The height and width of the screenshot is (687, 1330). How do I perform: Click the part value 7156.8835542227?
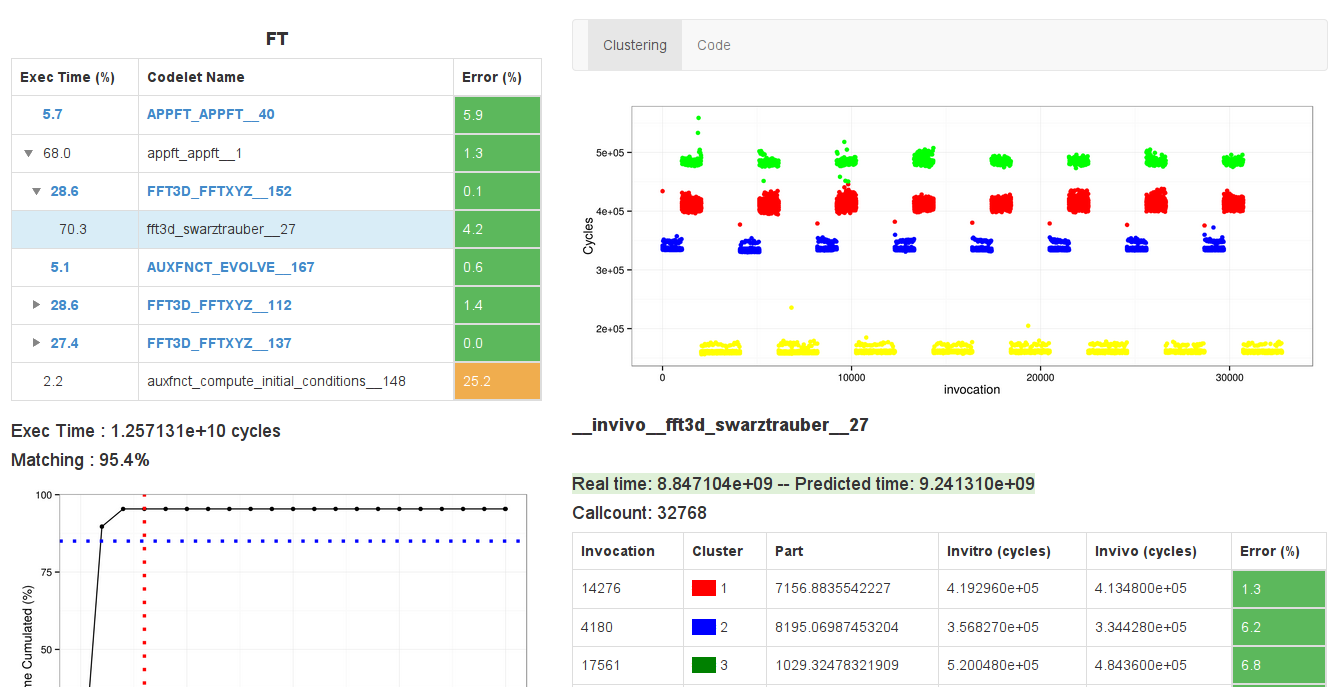coord(833,589)
